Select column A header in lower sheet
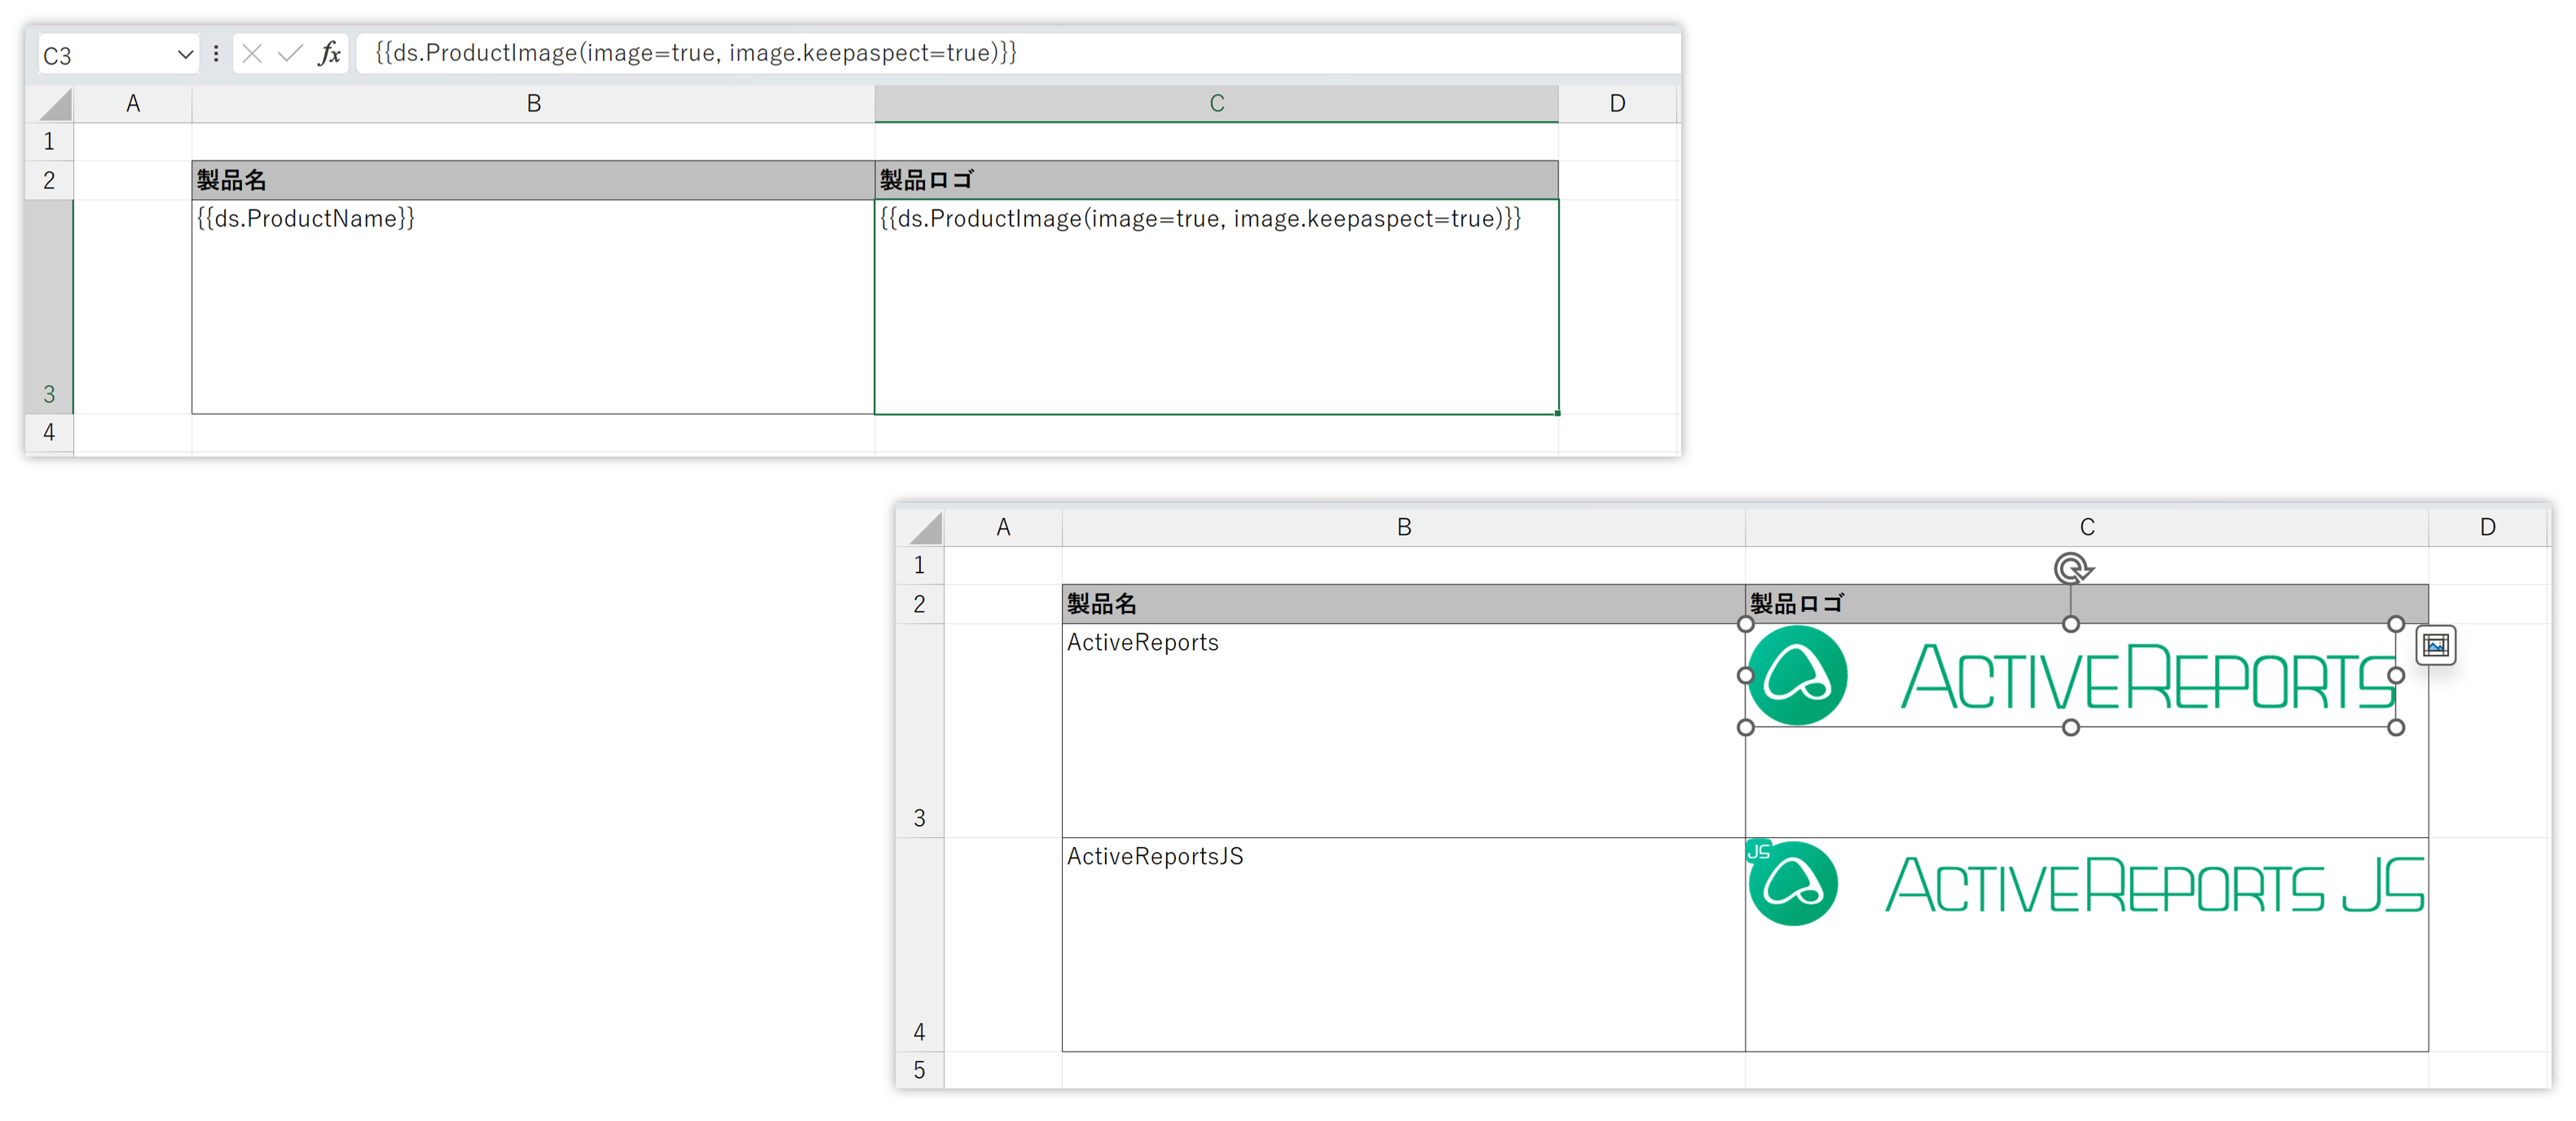Screen dimensions: 2576x1121 click(1004, 528)
